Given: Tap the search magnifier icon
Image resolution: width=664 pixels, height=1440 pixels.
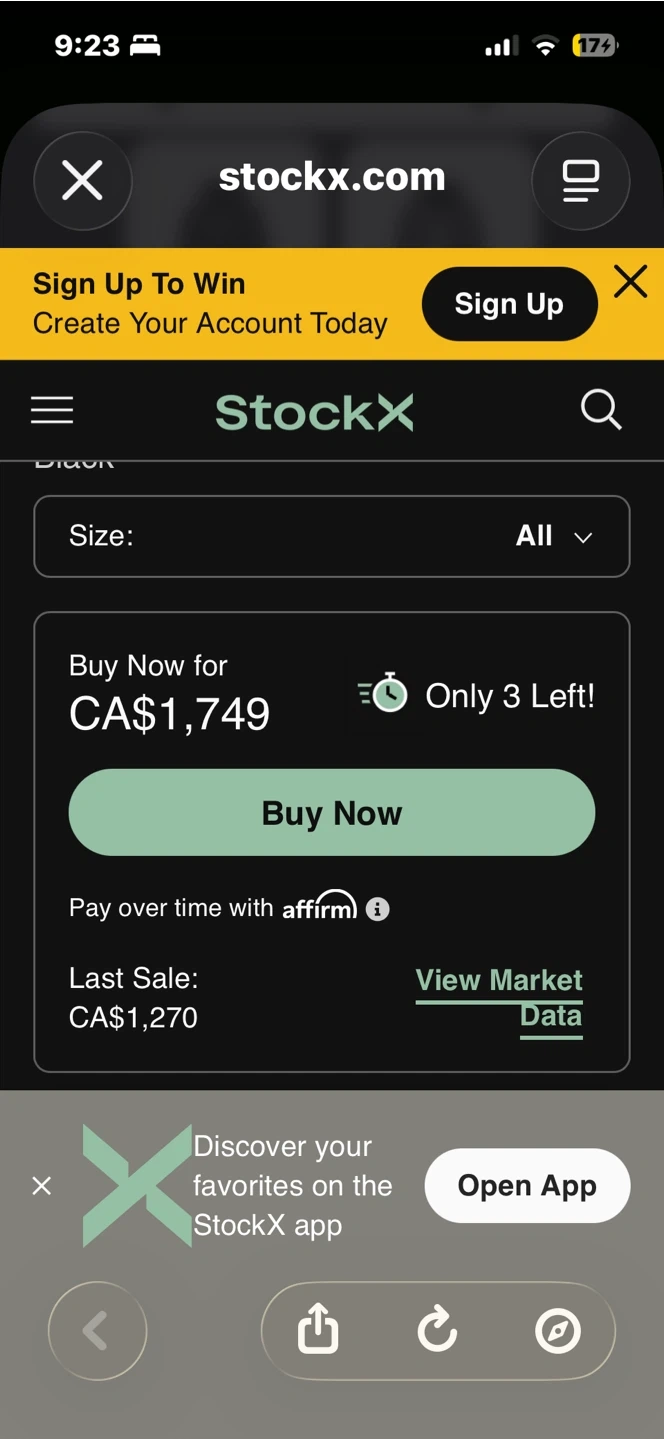Looking at the screenshot, I should point(601,410).
